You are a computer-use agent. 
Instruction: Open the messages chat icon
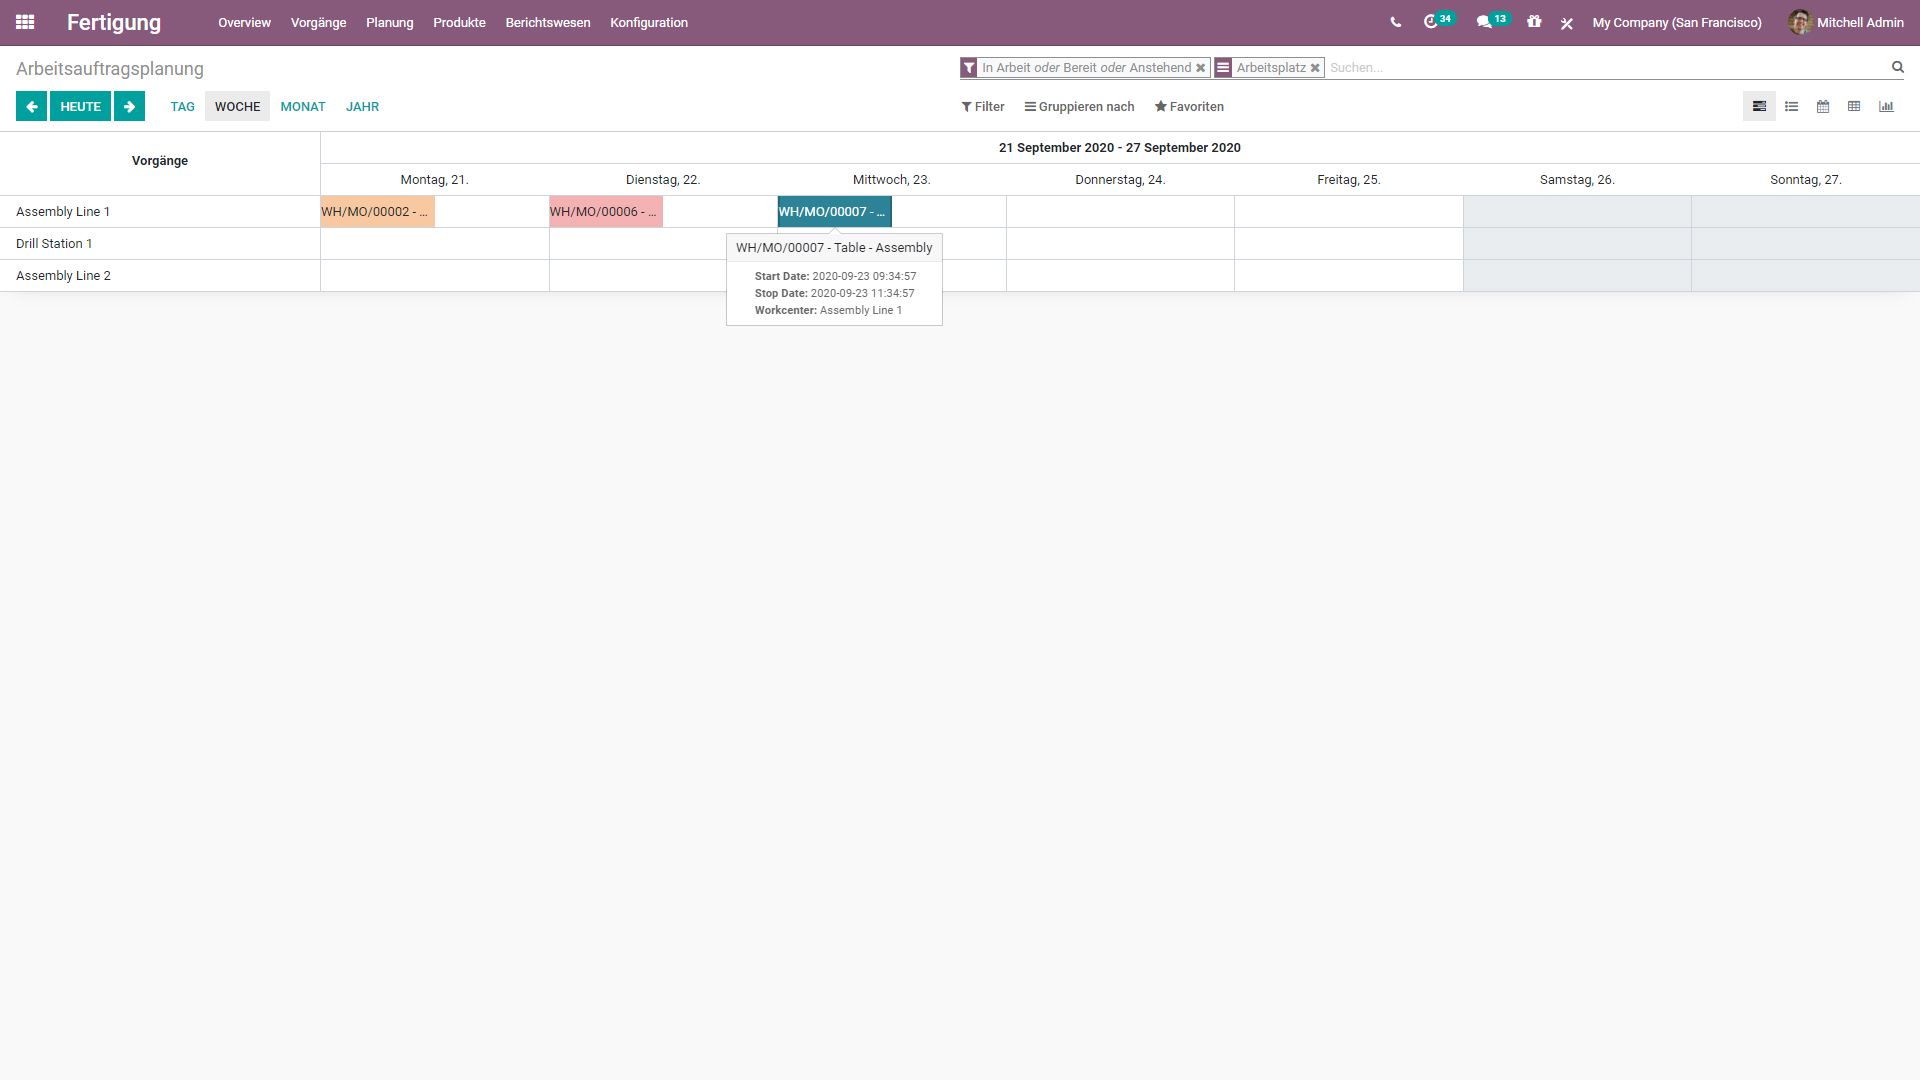tap(1484, 22)
